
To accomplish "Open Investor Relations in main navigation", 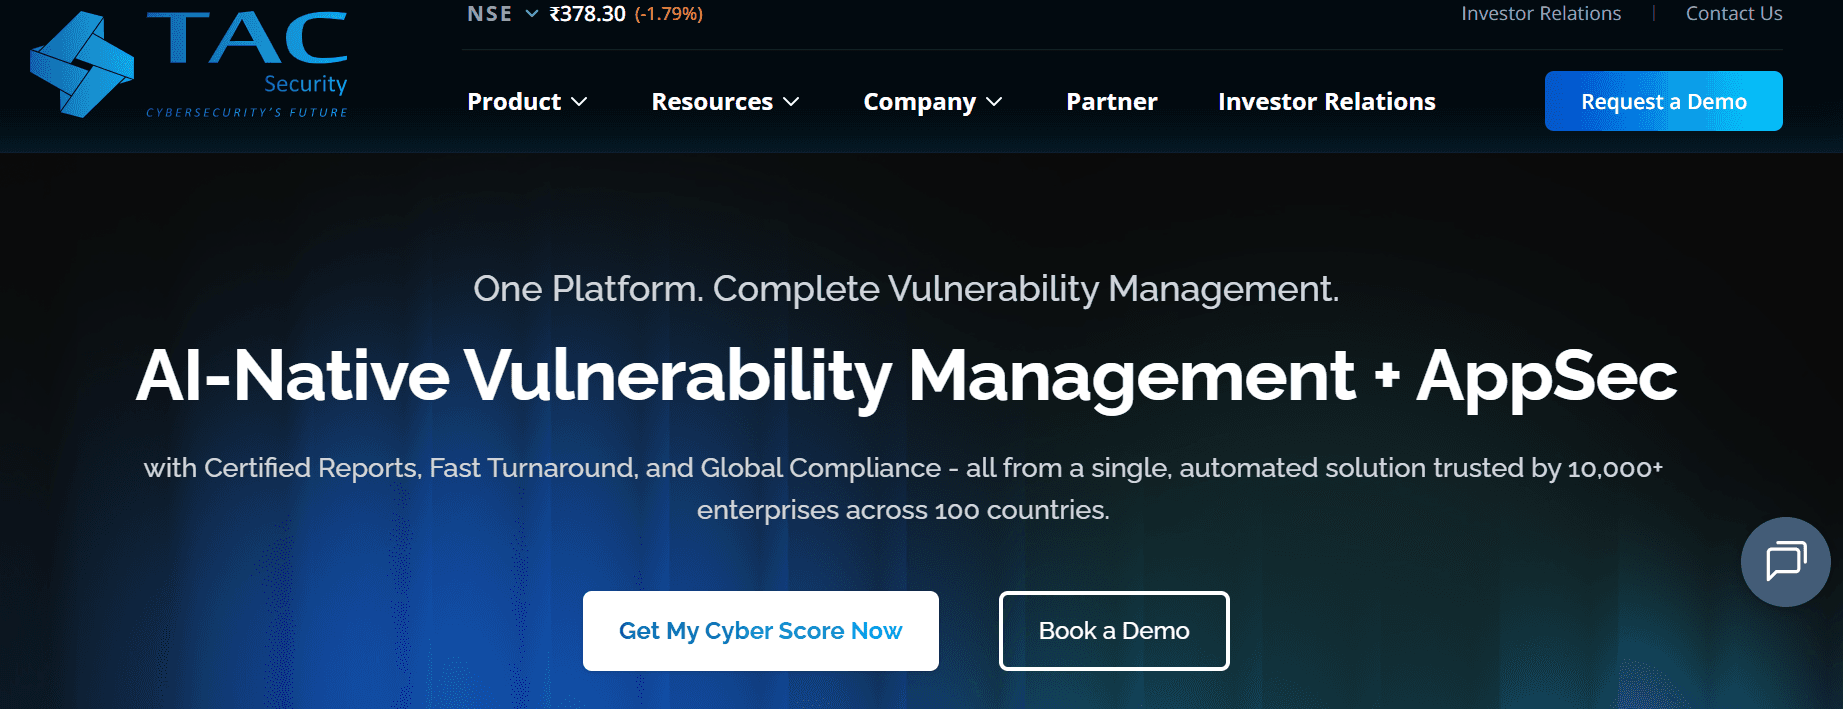I will (x=1327, y=102).
